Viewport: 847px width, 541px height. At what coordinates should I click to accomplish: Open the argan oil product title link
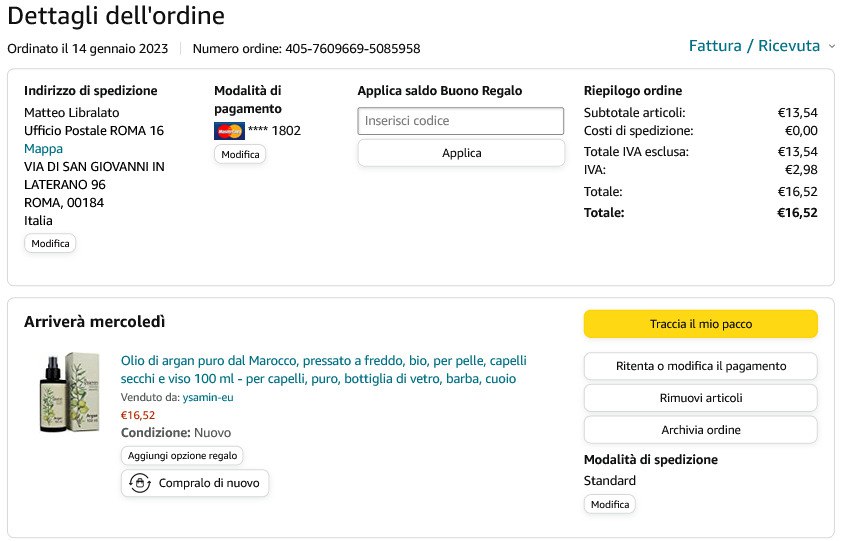tap(323, 370)
